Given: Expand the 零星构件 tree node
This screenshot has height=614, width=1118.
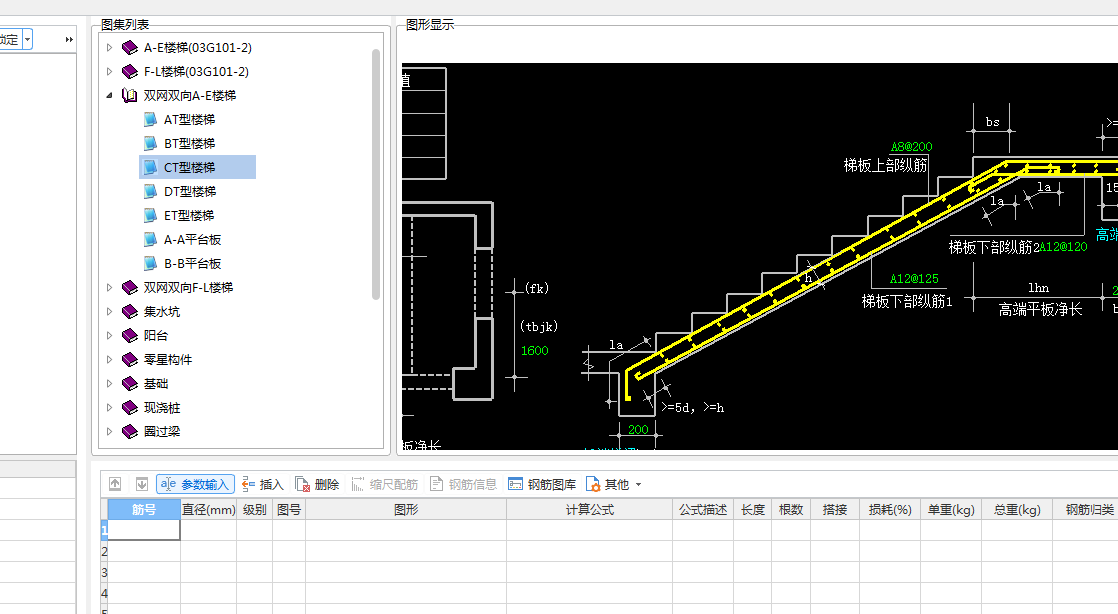Looking at the screenshot, I should (109, 359).
